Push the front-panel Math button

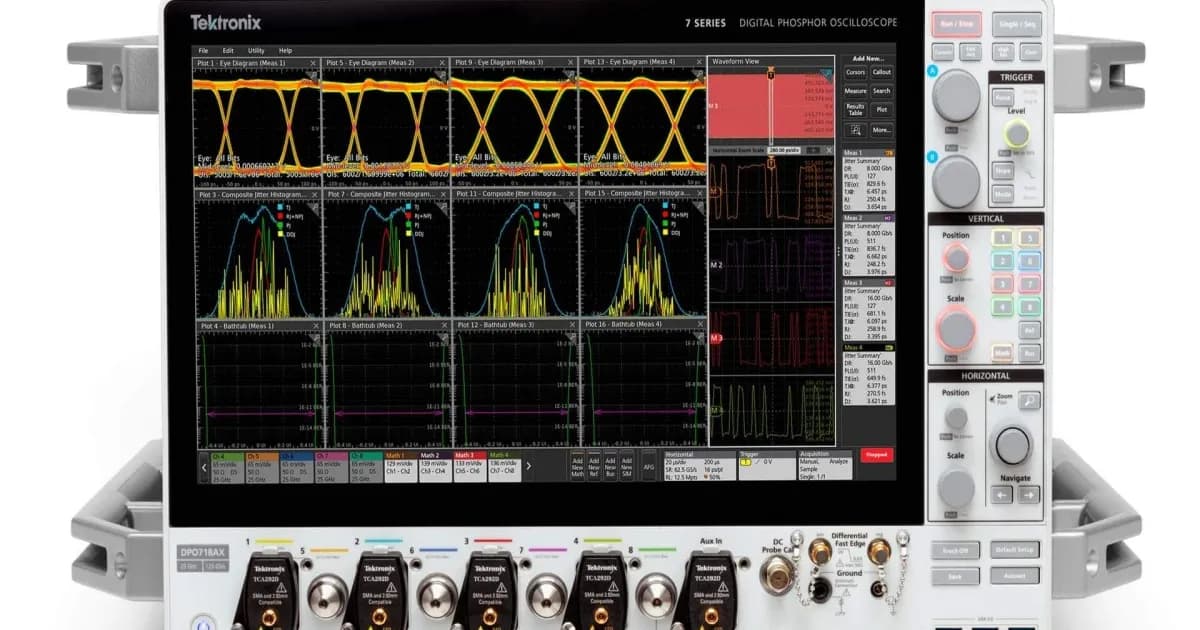coord(1002,352)
